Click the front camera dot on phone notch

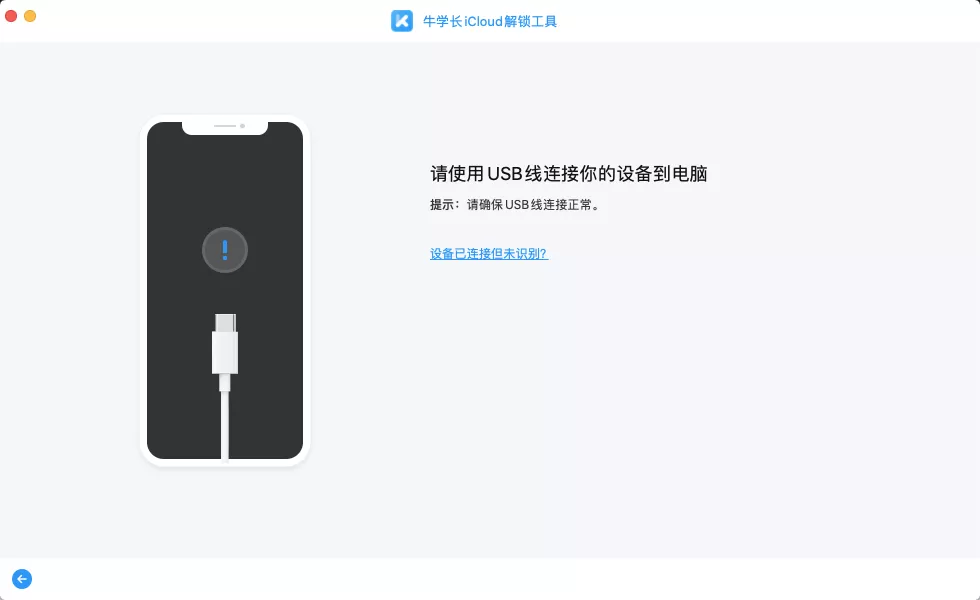pos(242,126)
